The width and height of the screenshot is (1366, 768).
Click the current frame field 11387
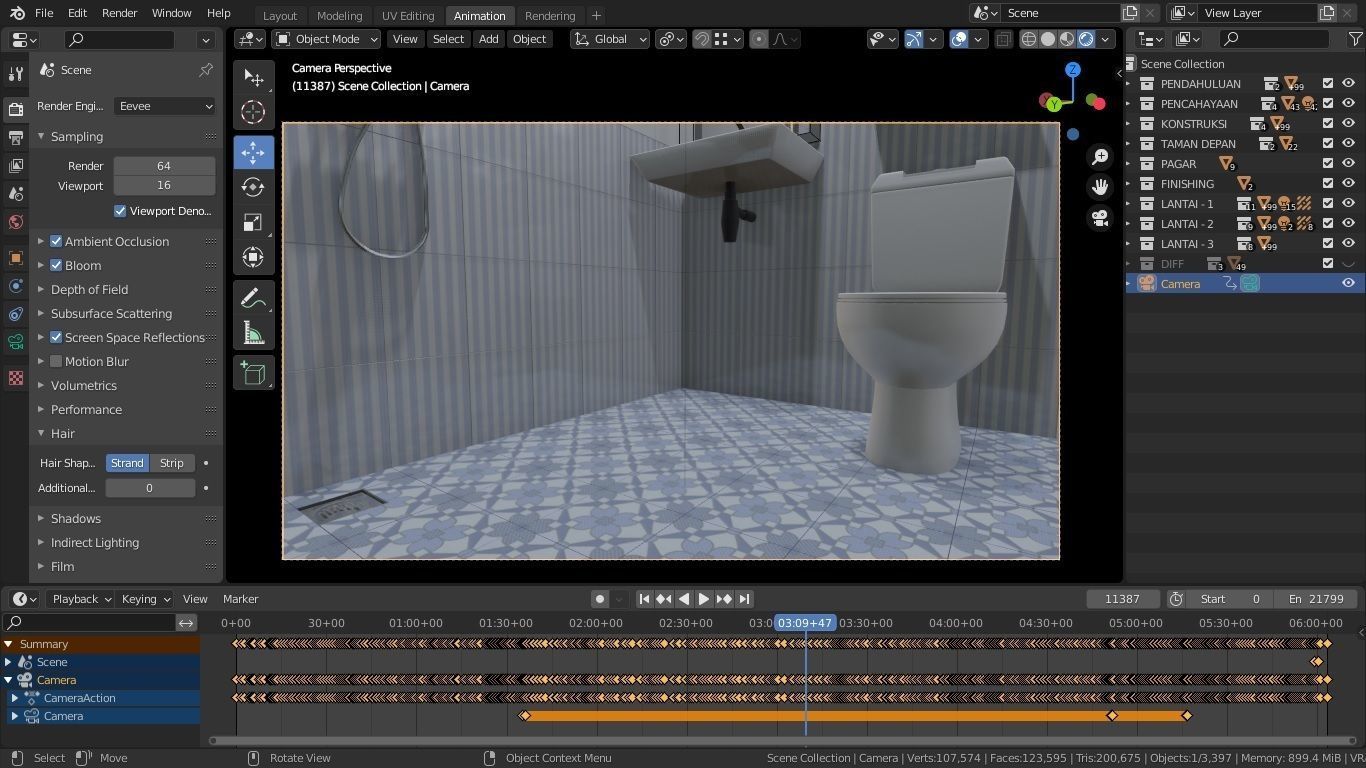tap(1122, 599)
